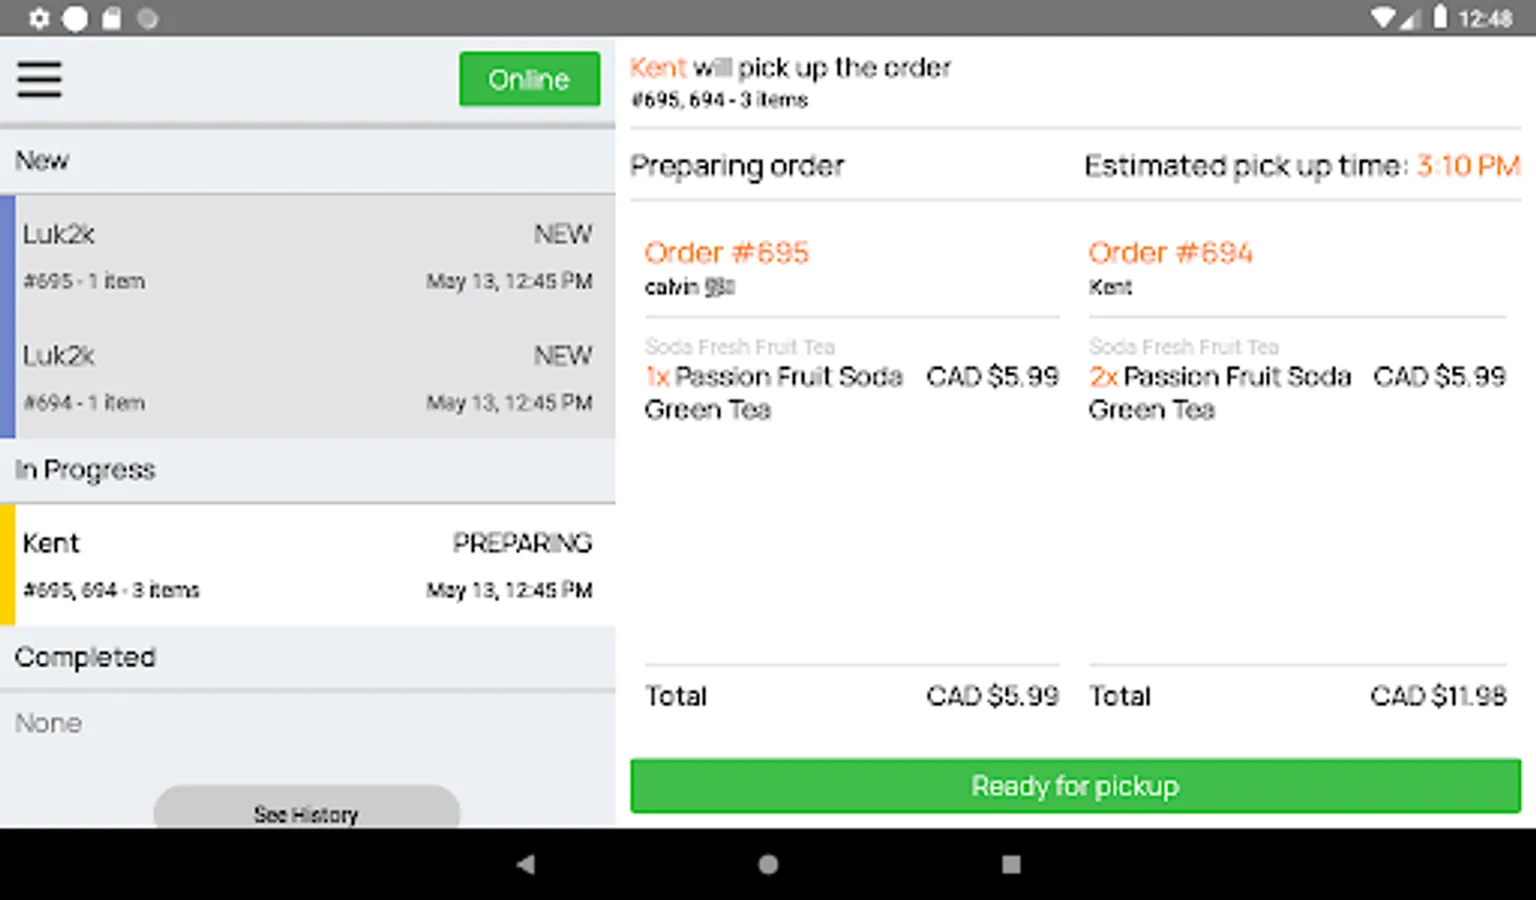Image resolution: width=1536 pixels, height=900 pixels.
Task: Tap Android back navigation button
Action: tap(526, 864)
